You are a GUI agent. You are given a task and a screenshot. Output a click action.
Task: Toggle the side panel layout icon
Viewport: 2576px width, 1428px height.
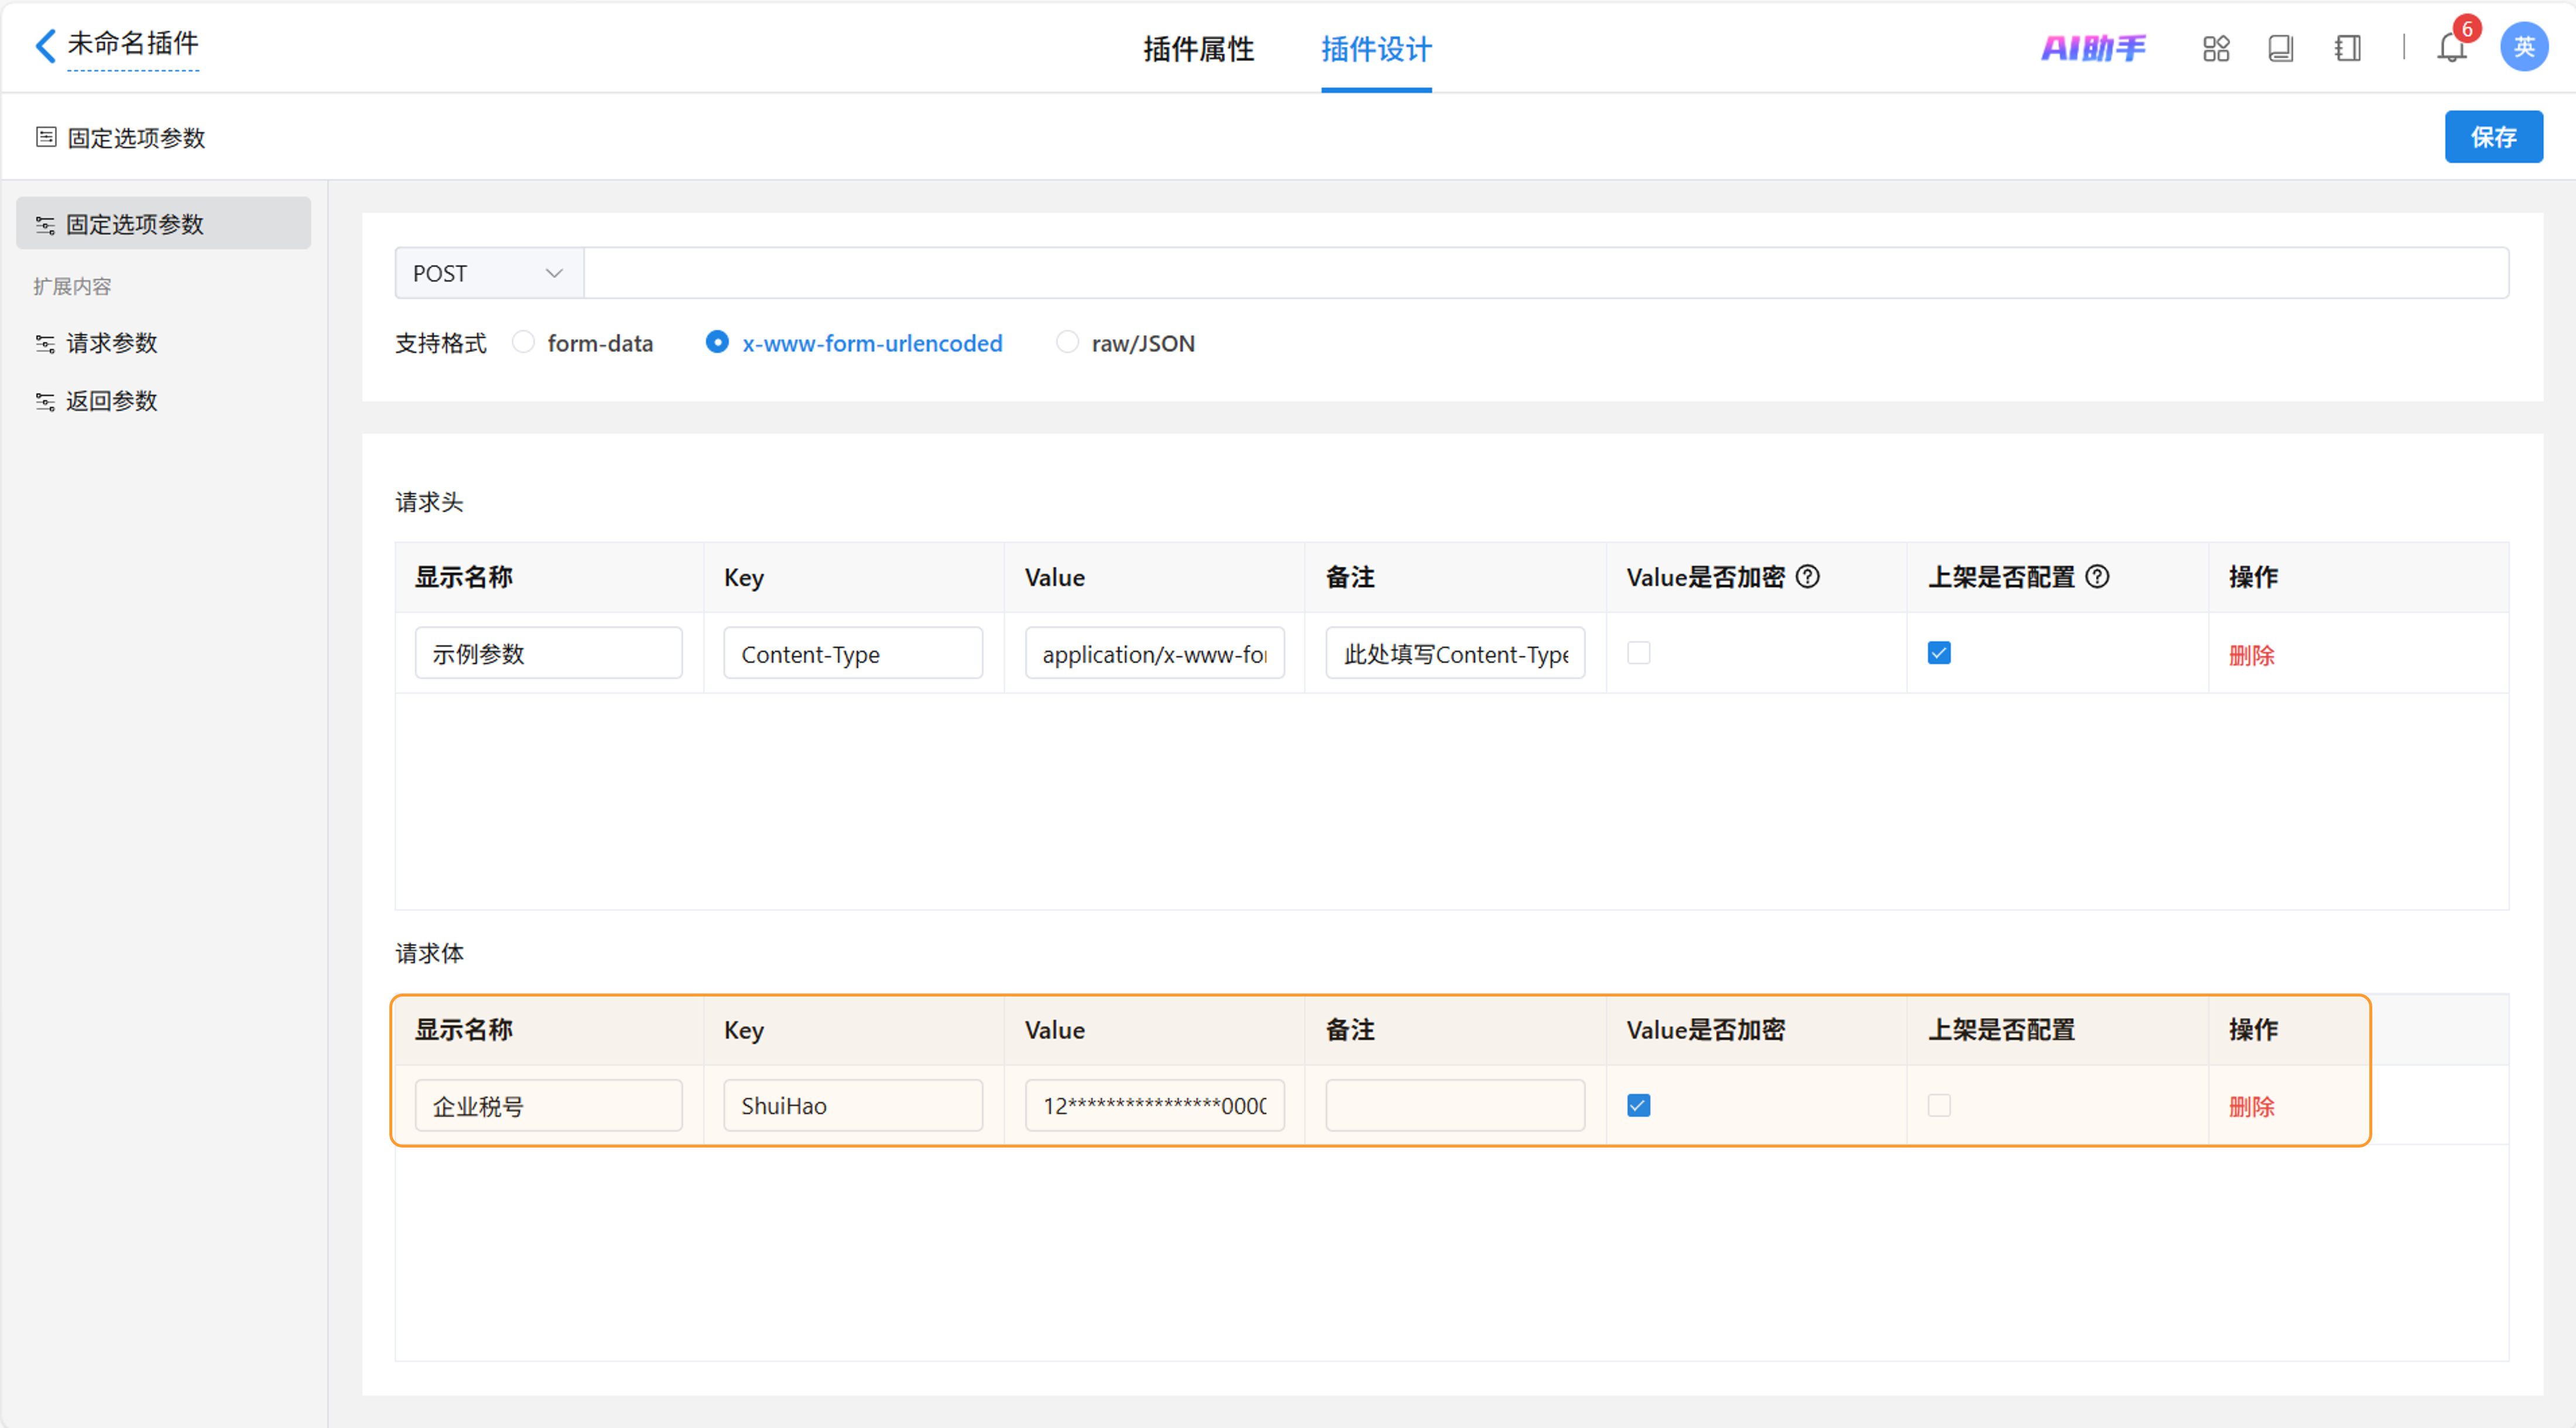pos(2347,48)
